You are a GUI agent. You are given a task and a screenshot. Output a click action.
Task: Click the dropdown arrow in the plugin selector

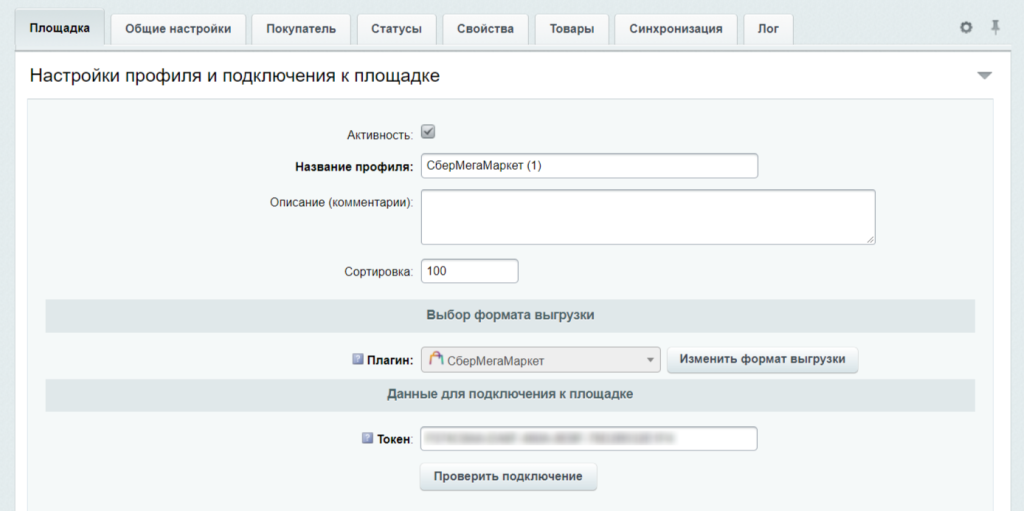pyautogui.click(x=649, y=360)
